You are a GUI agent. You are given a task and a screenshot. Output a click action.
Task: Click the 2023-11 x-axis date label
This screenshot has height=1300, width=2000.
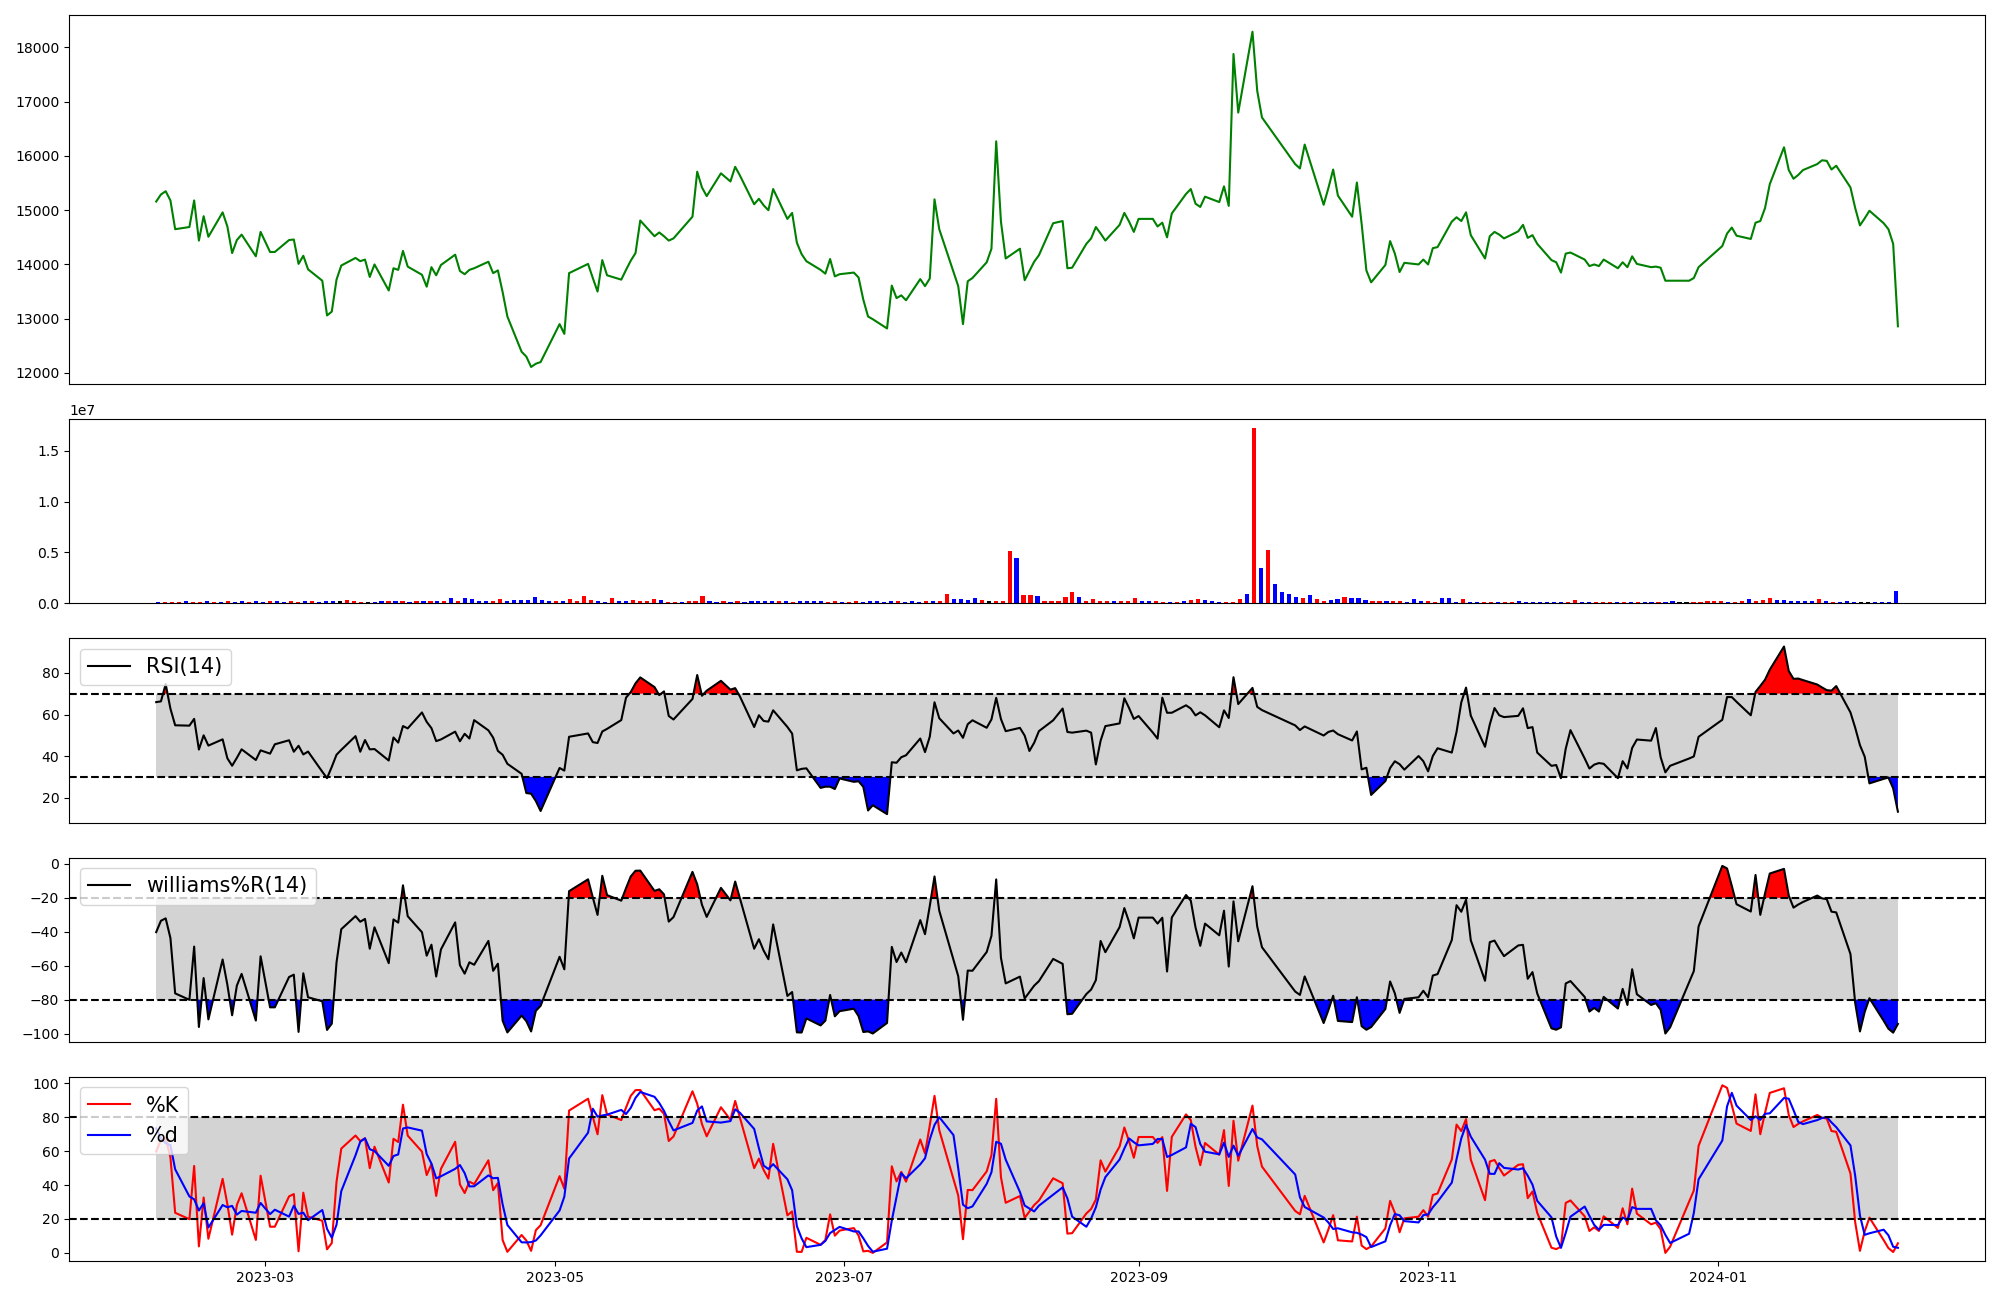(x=1427, y=1277)
